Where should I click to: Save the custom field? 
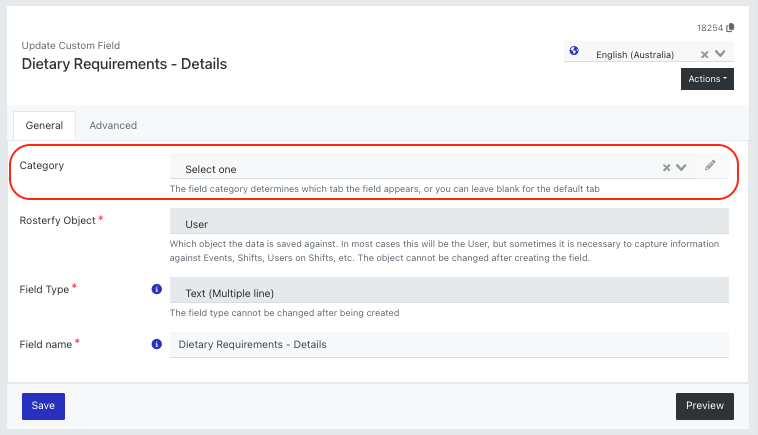click(x=44, y=406)
